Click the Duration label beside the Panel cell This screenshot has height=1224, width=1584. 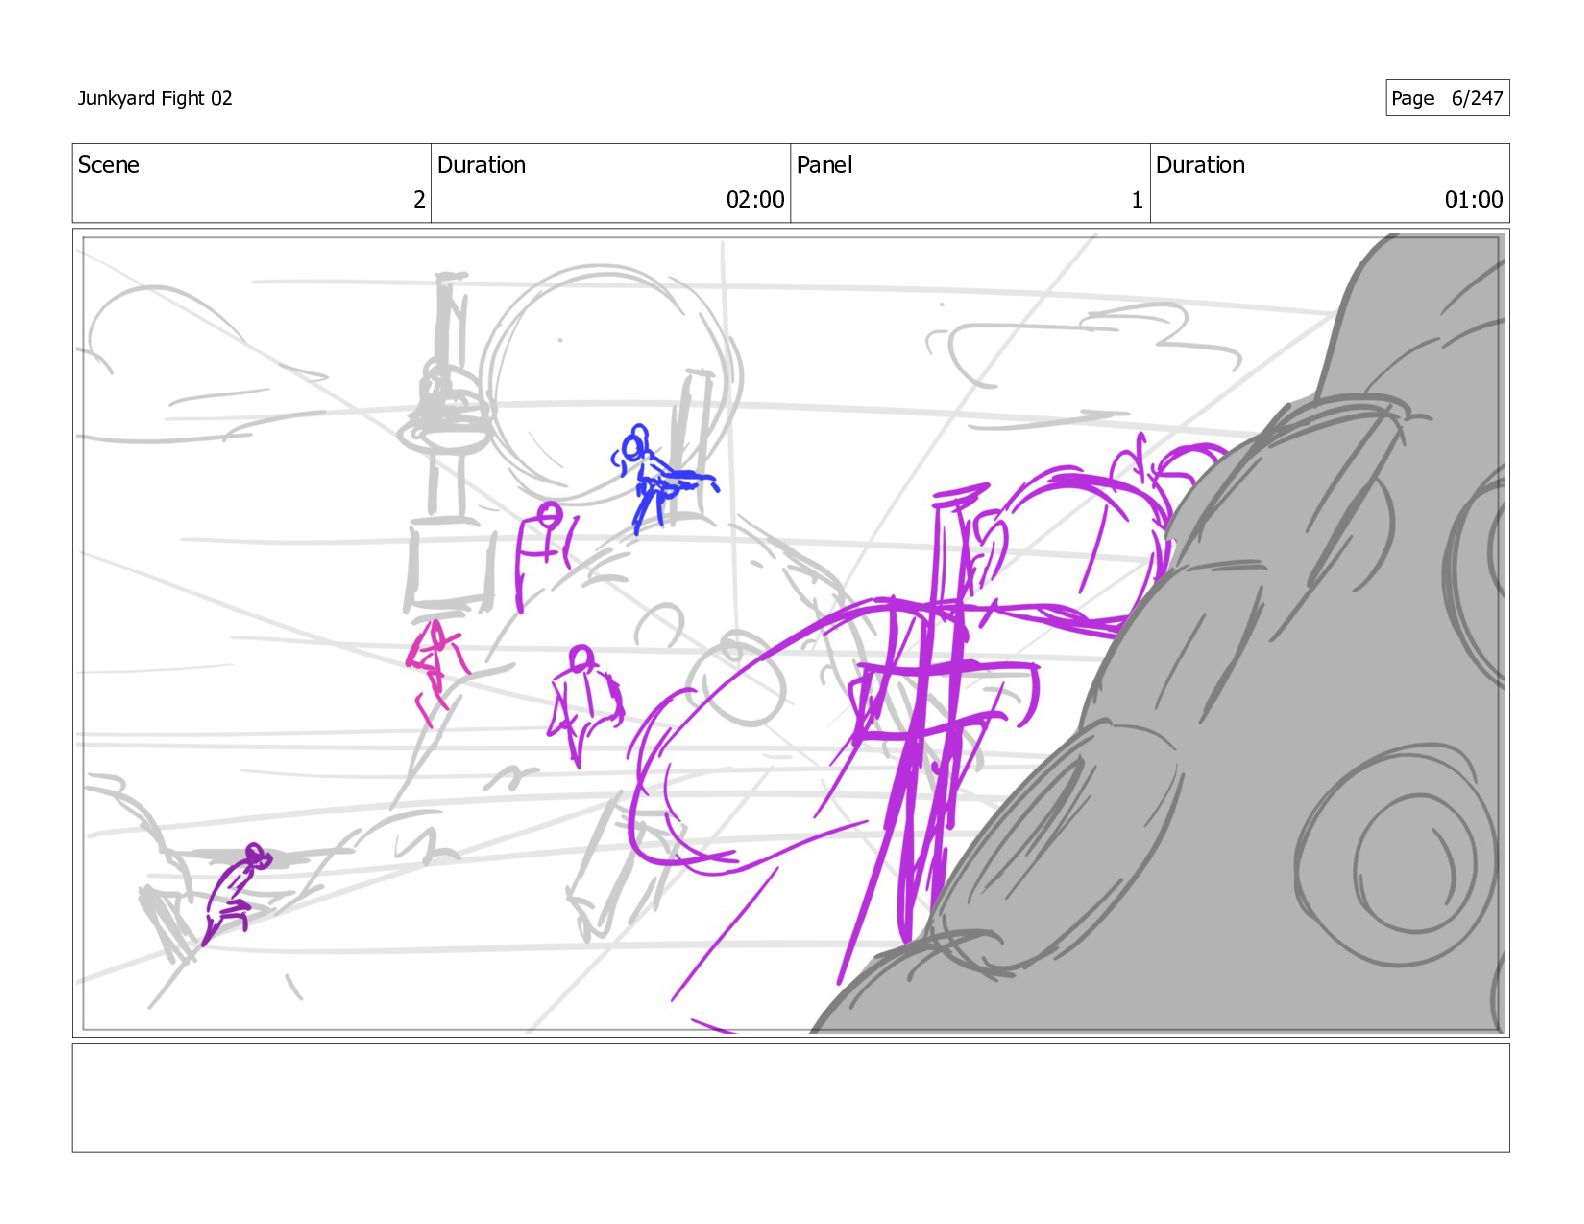pyautogui.click(x=1200, y=165)
